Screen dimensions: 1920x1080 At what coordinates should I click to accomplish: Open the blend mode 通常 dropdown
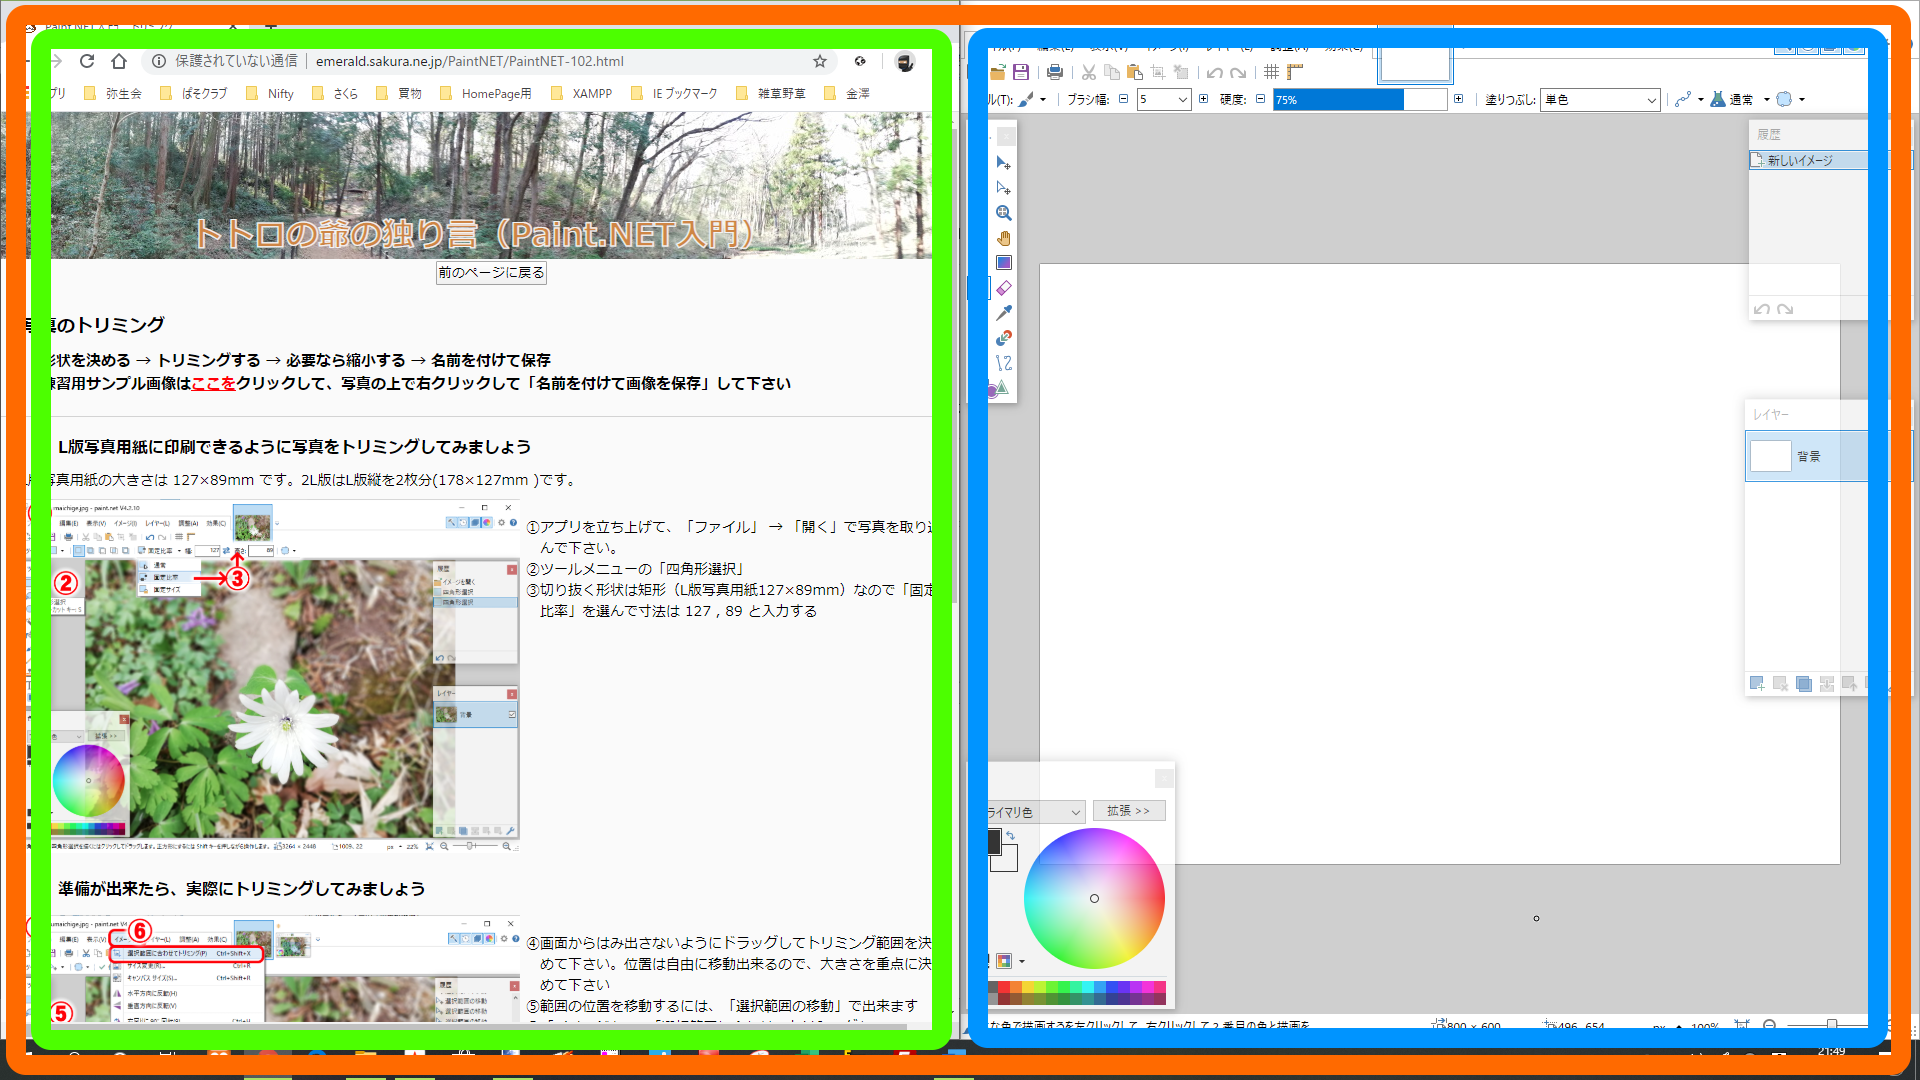point(1741,99)
